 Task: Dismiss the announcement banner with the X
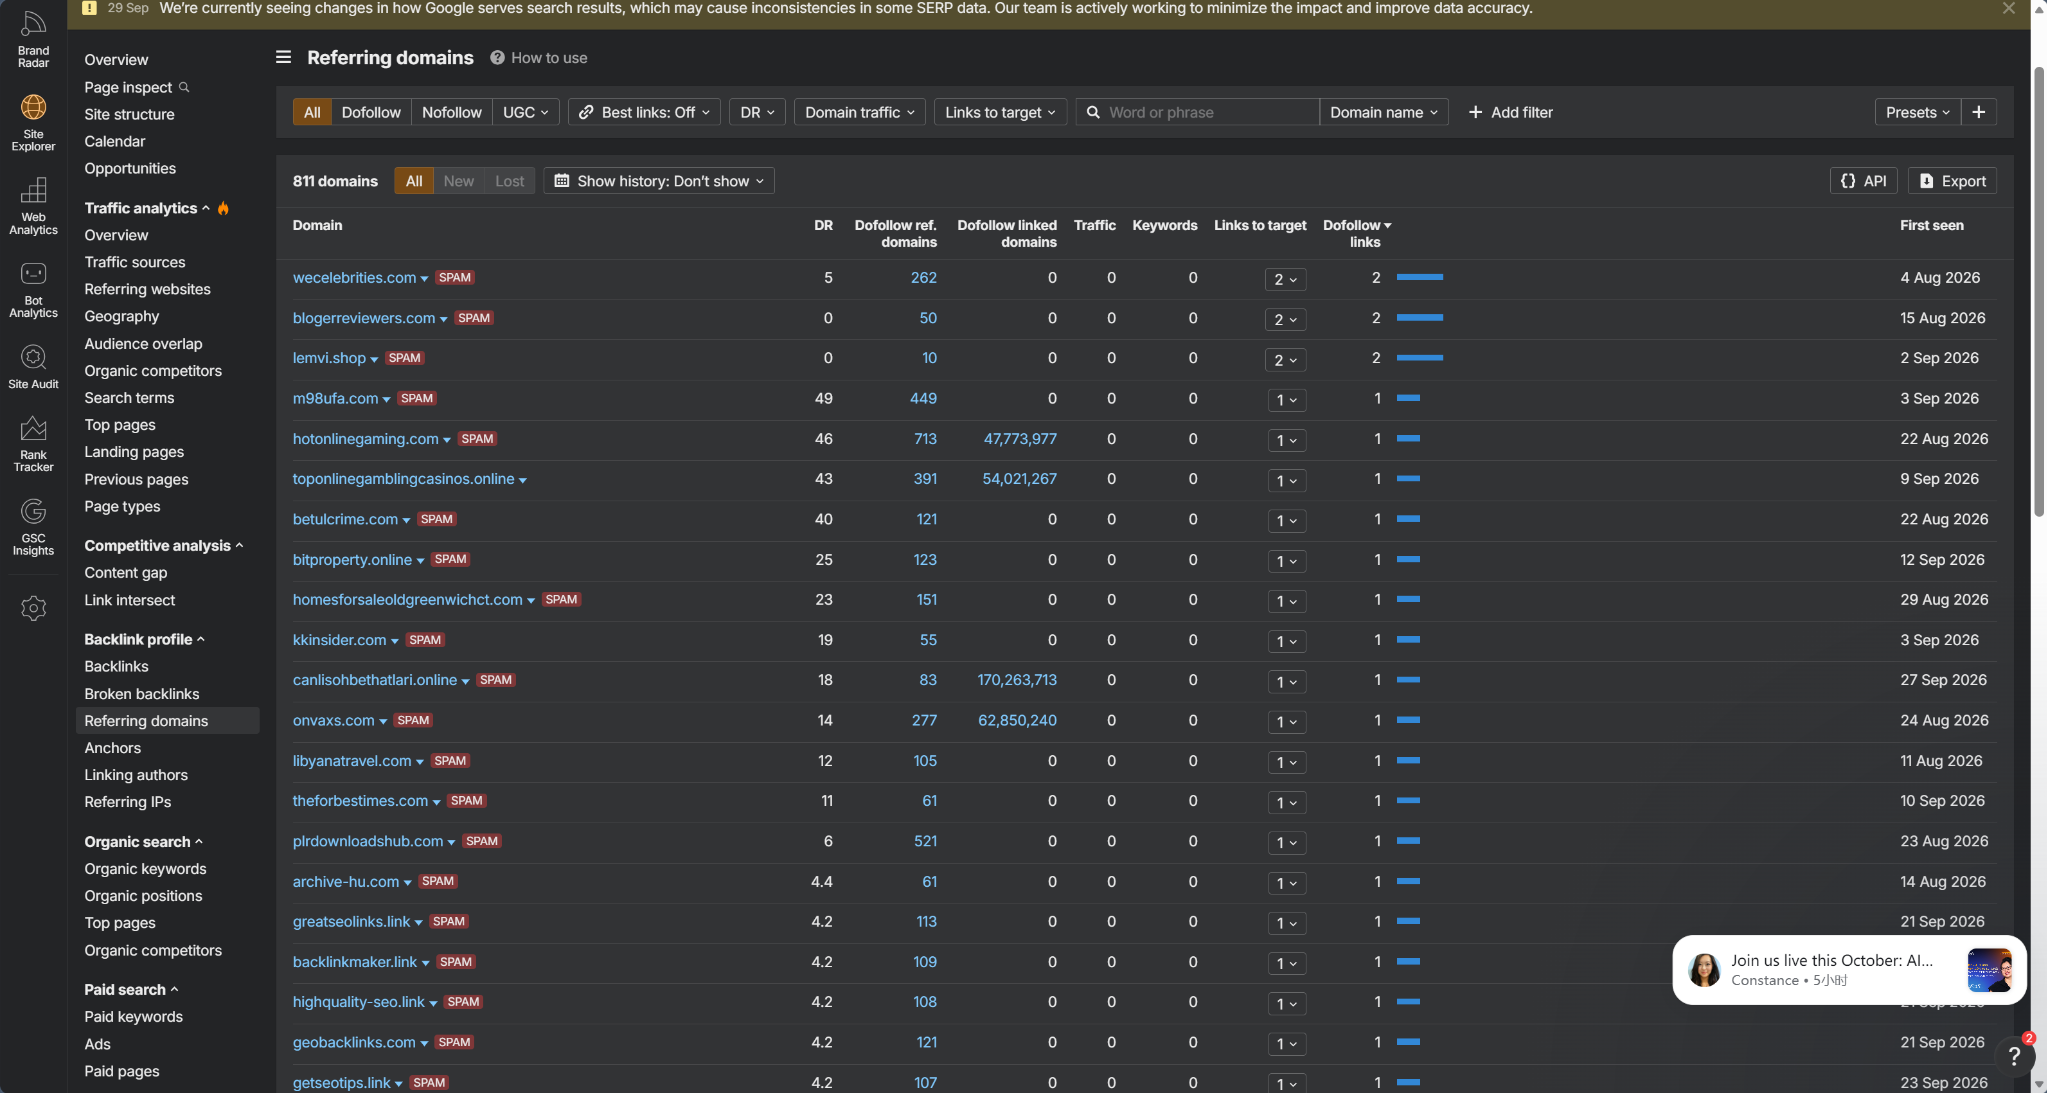click(x=2008, y=8)
